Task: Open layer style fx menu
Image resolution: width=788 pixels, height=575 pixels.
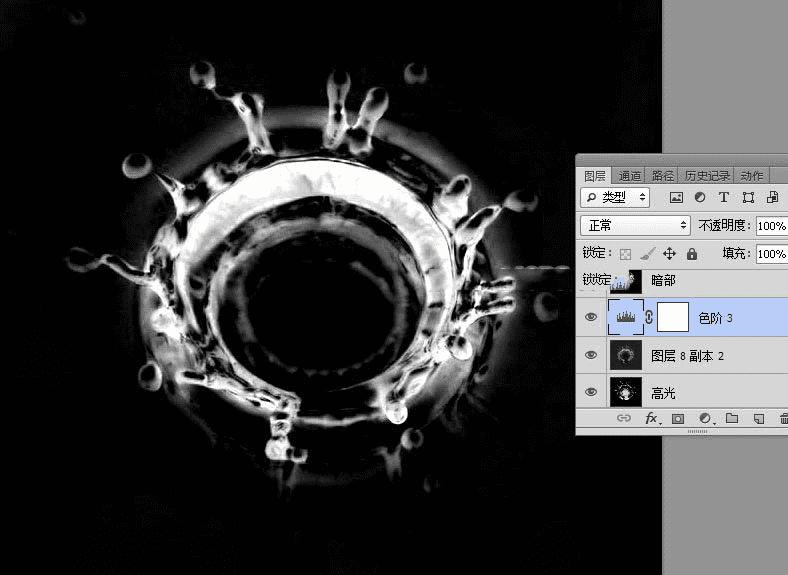Action: [x=651, y=418]
